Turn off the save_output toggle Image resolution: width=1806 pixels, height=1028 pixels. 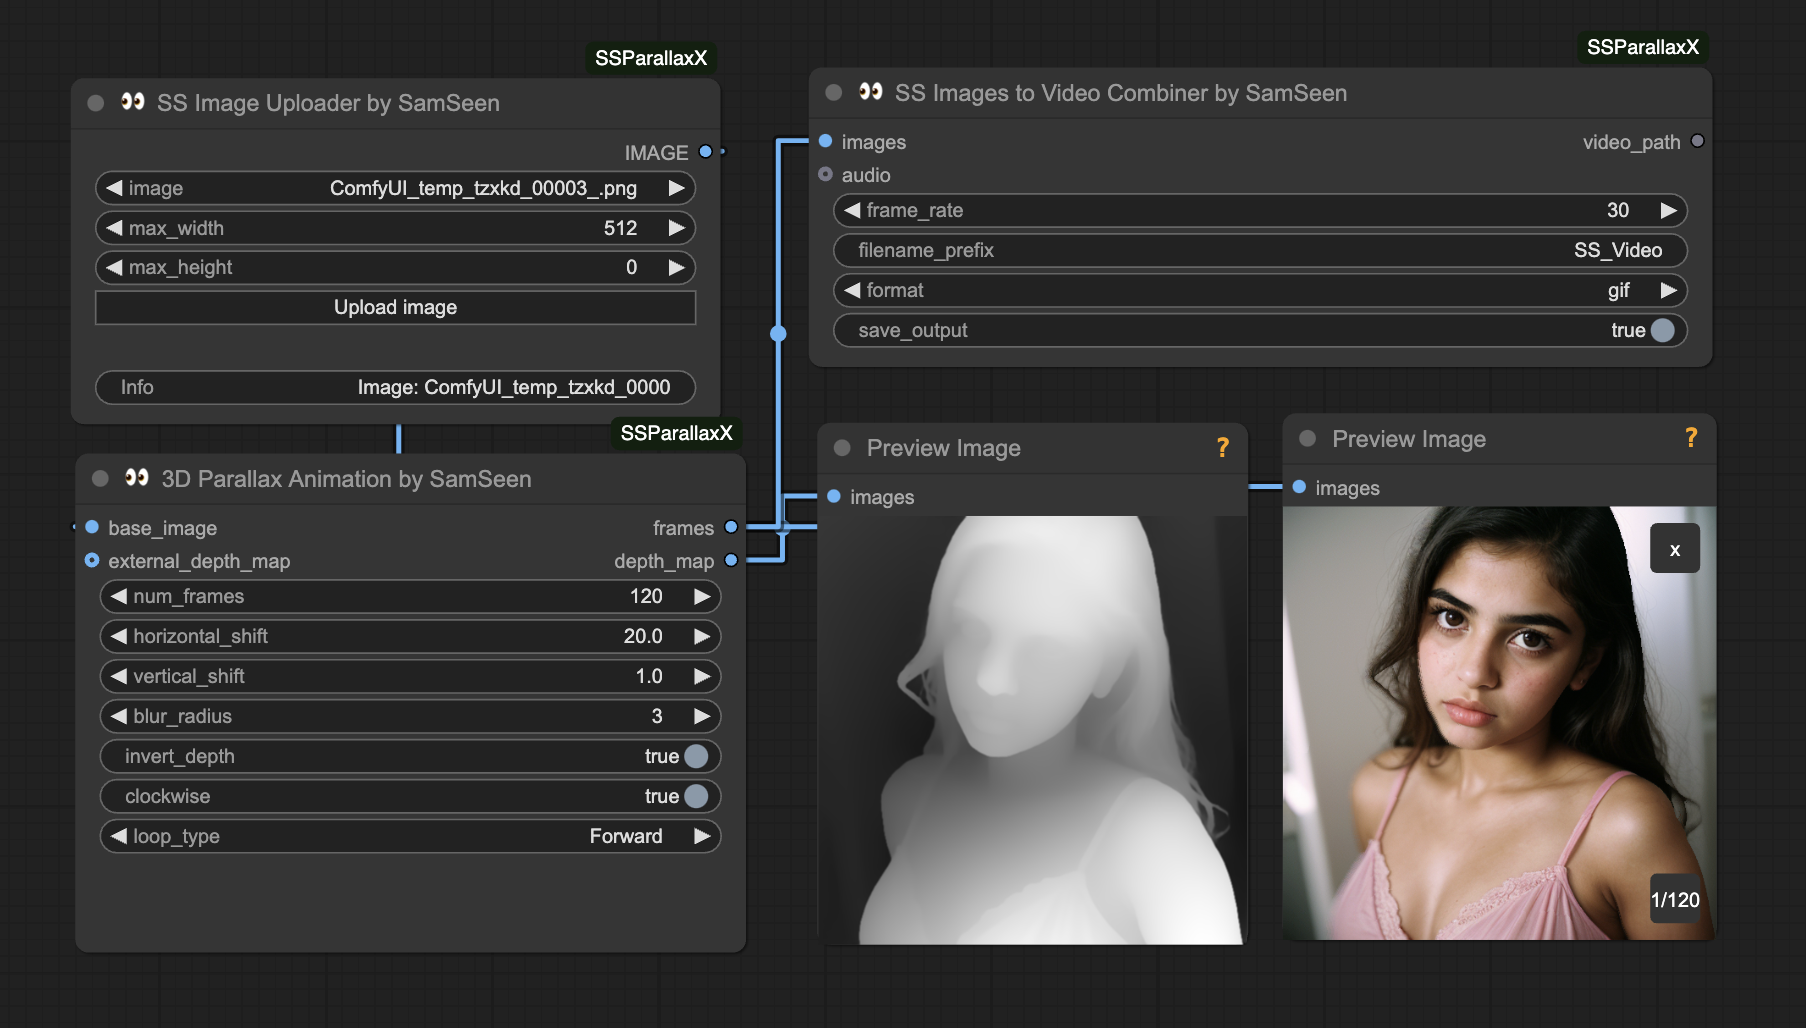click(x=1662, y=330)
